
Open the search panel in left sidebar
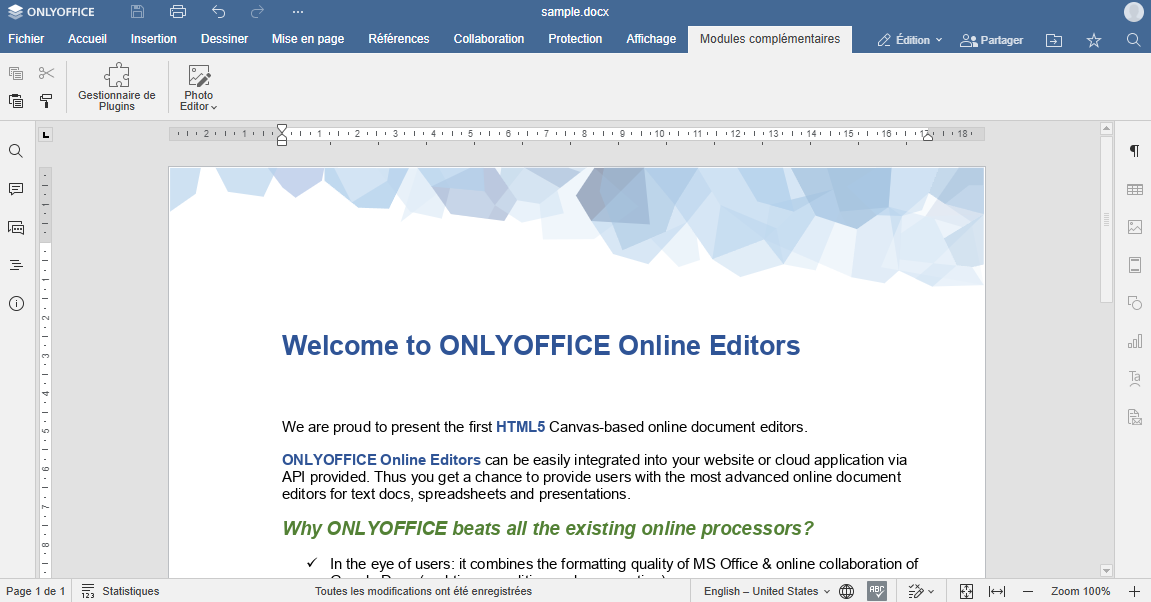(x=16, y=151)
